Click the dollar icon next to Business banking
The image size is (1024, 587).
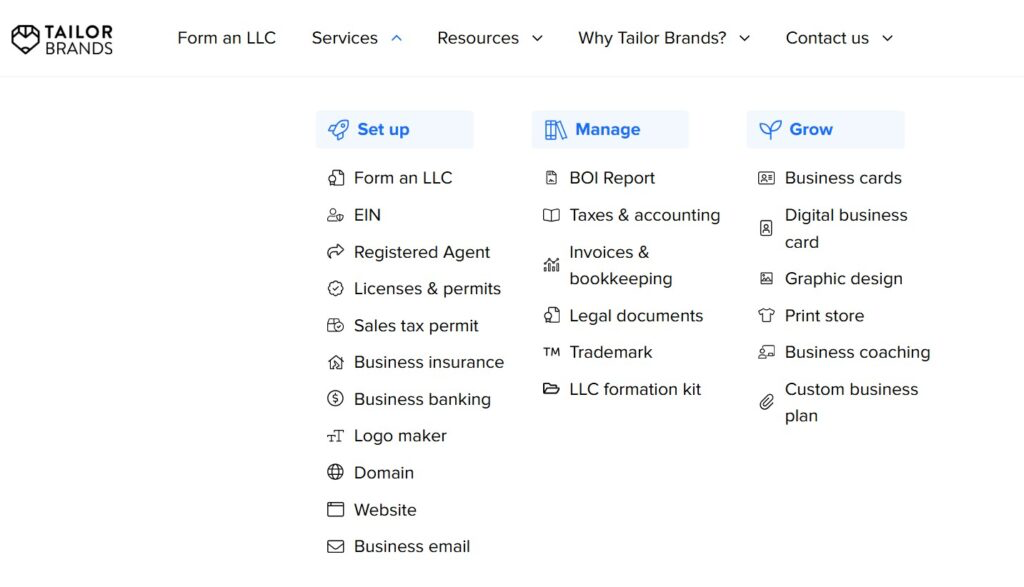[335, 399]
